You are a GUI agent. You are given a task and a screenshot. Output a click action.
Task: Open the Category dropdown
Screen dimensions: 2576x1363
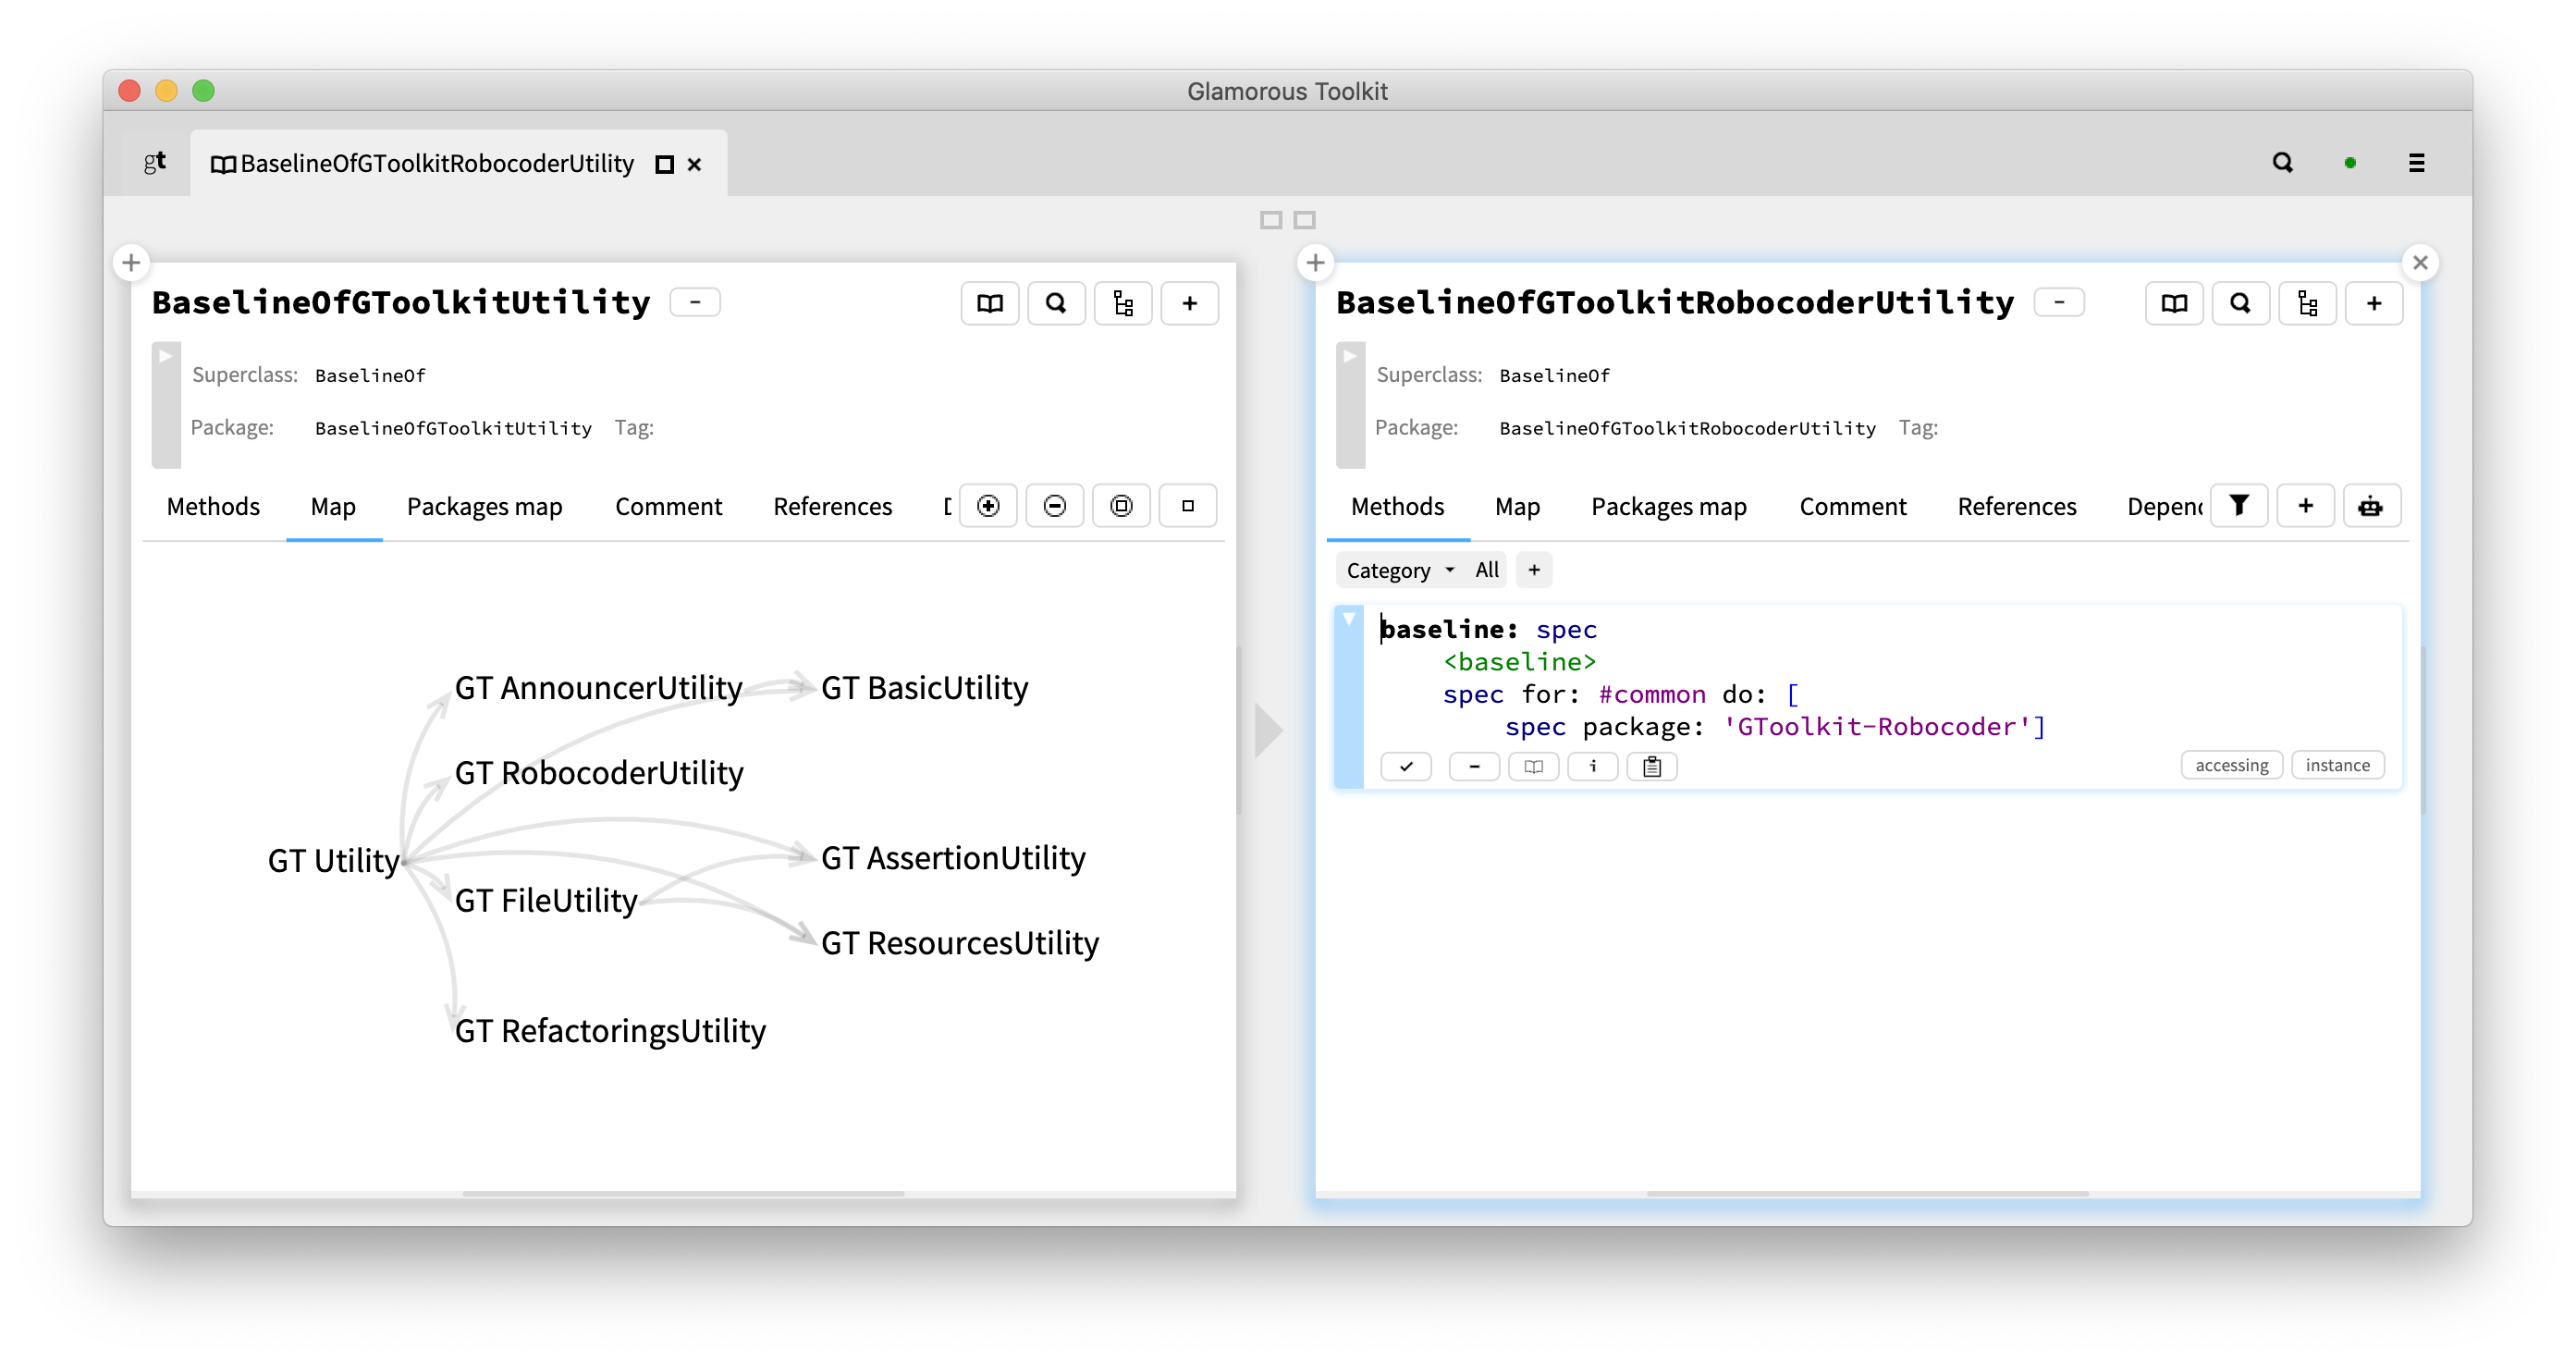click(1398, 569)
